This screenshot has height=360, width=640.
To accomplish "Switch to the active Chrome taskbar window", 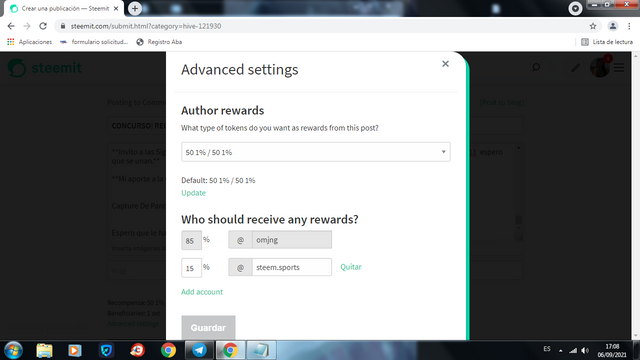I will coord(230,350).
